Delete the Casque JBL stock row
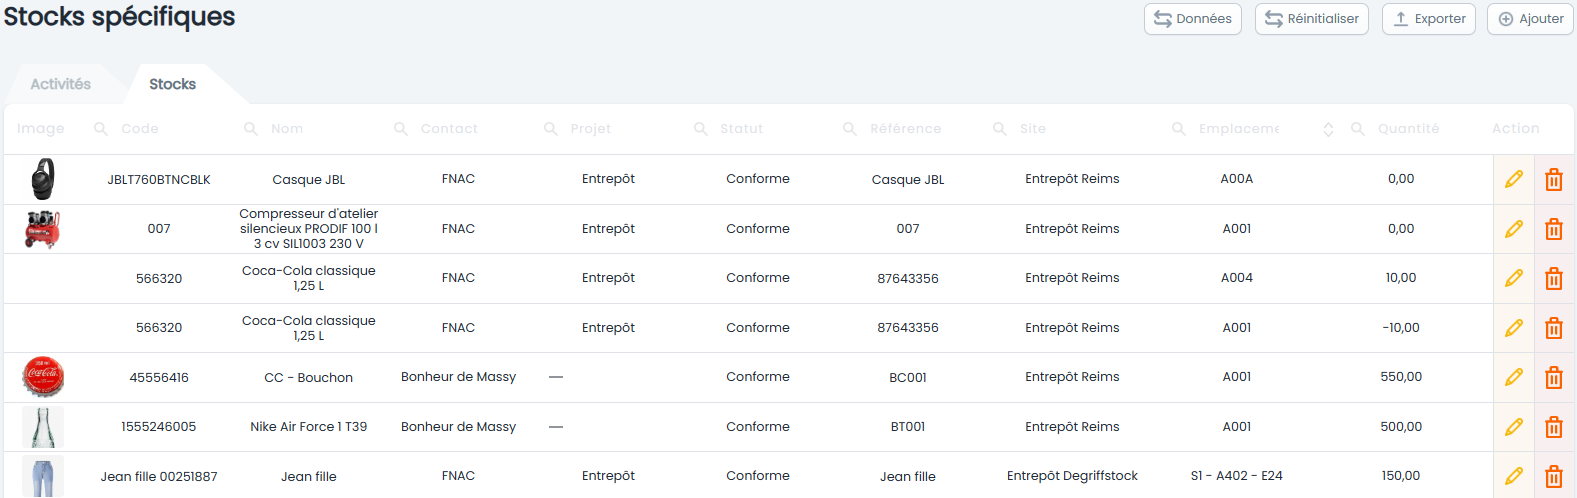1577x498 pixels. 1554,179
